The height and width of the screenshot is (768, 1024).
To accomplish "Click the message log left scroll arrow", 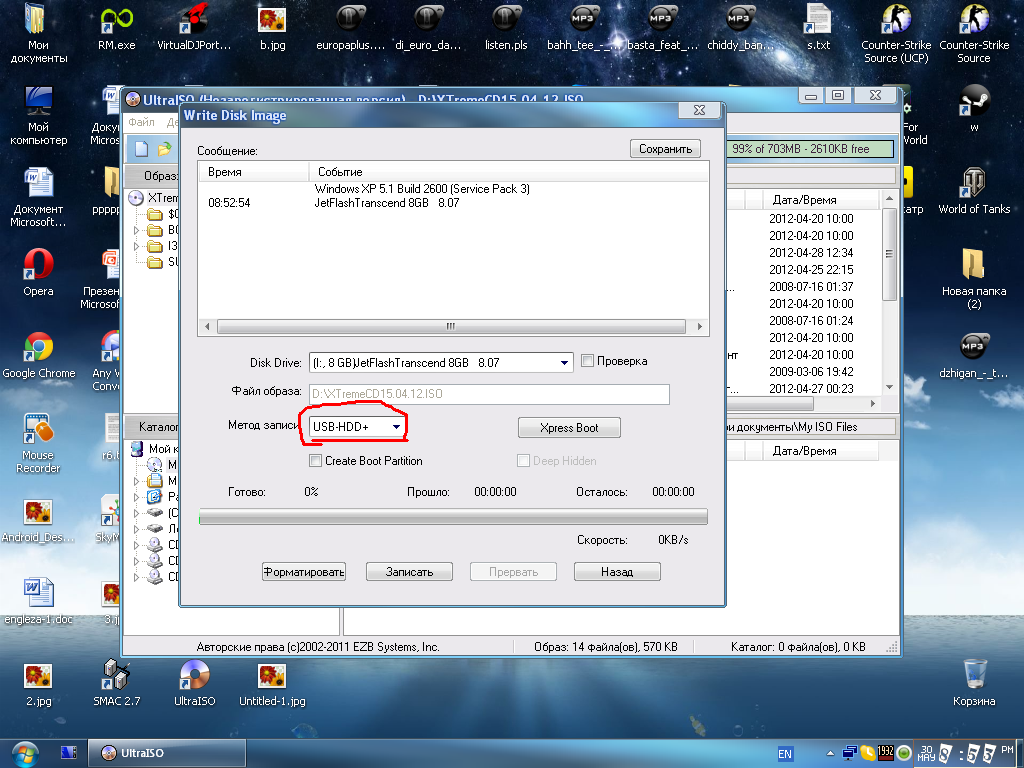I will (x=207, y=326).
